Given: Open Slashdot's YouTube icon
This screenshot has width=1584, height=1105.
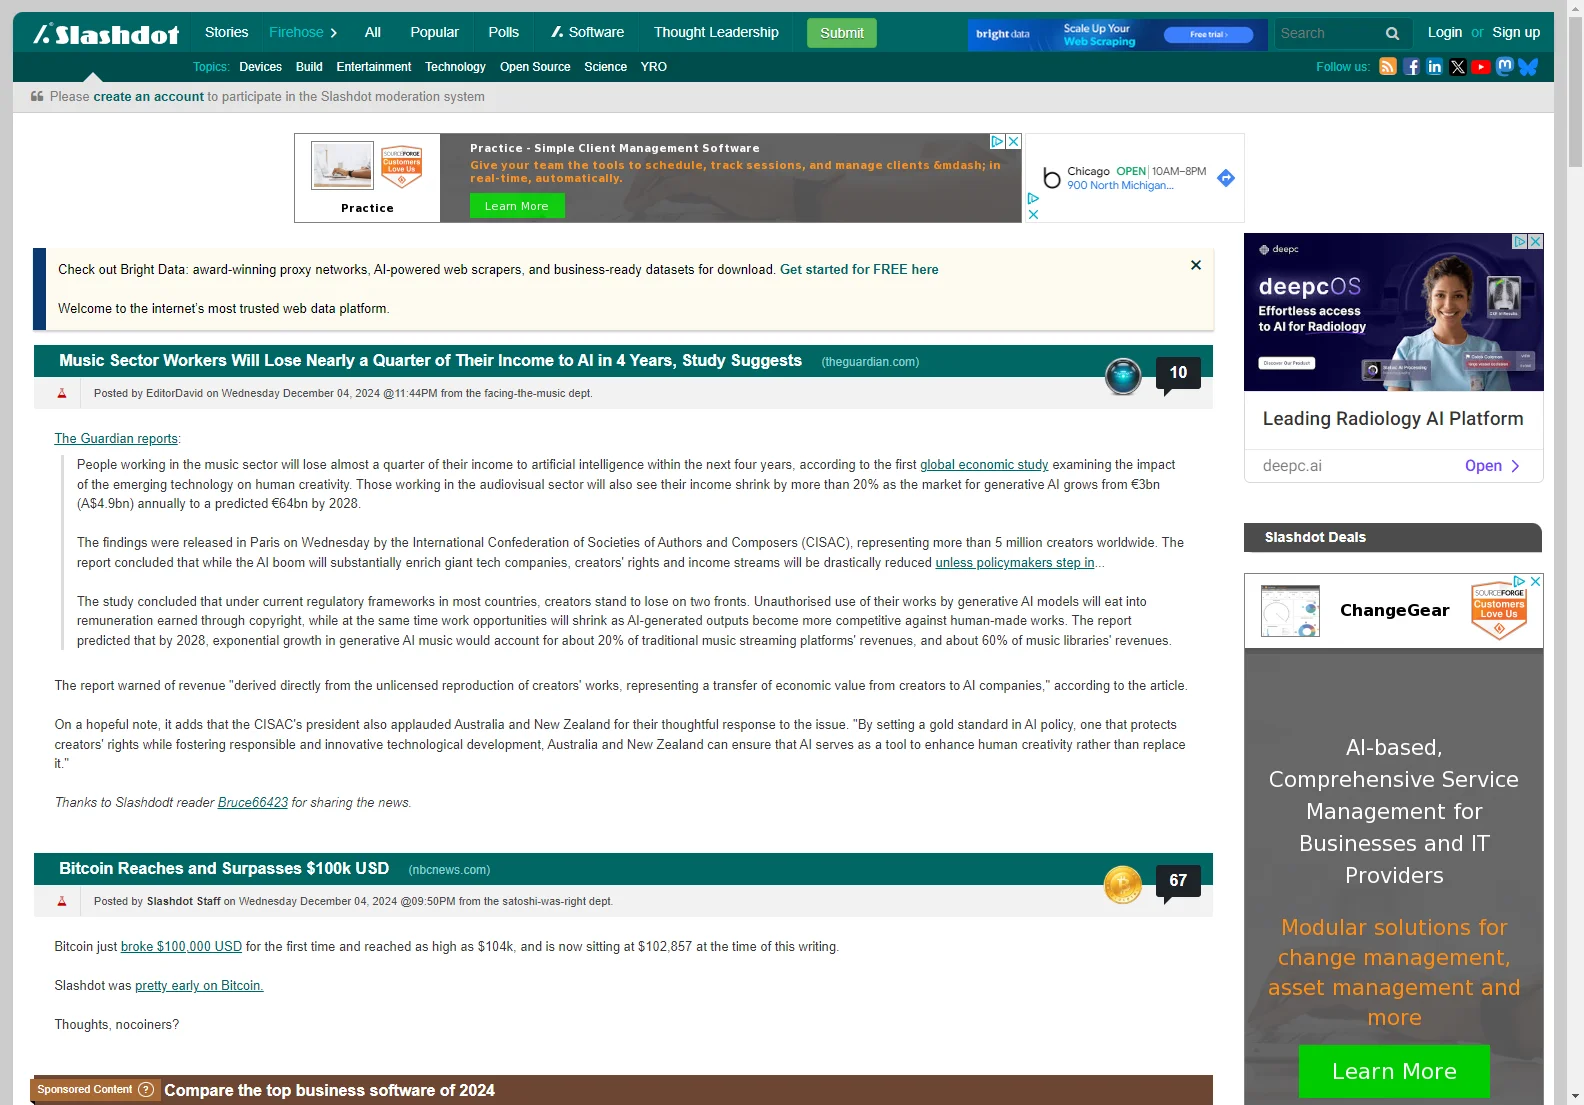Looking at the screenshot, I should point(1481,67).
